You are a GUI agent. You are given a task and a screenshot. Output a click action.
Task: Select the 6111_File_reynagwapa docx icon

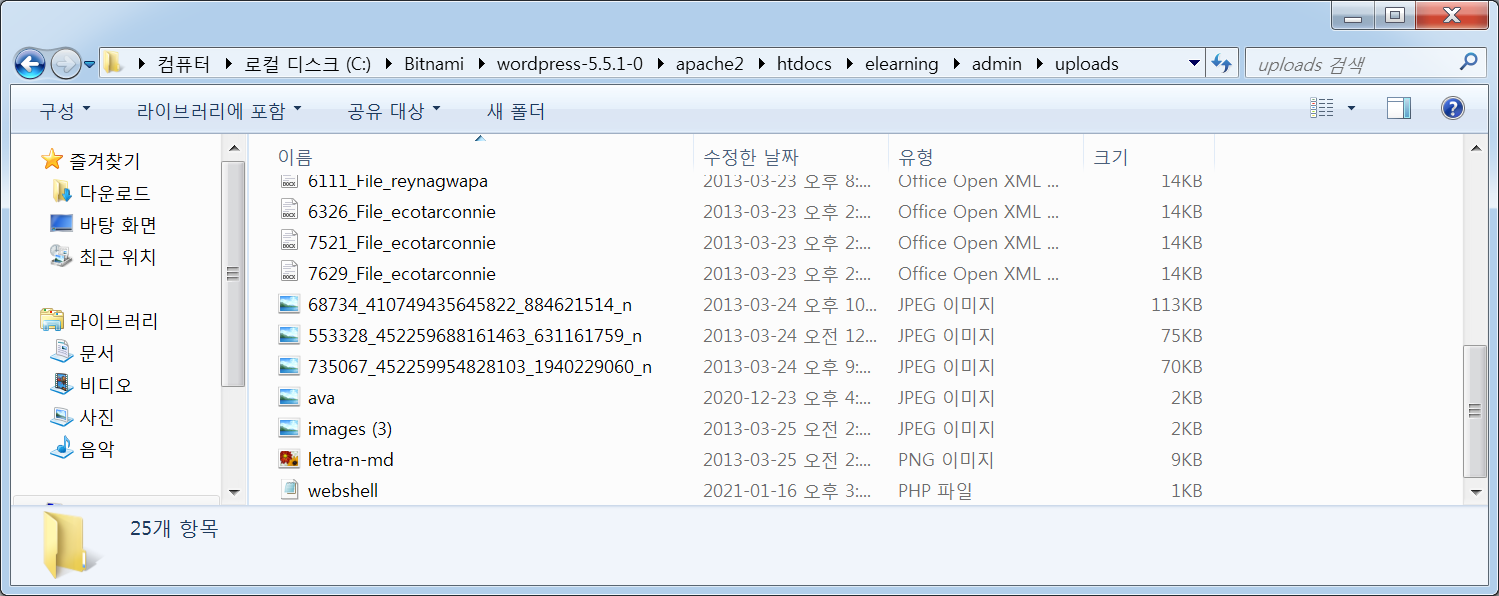[289, 181]
